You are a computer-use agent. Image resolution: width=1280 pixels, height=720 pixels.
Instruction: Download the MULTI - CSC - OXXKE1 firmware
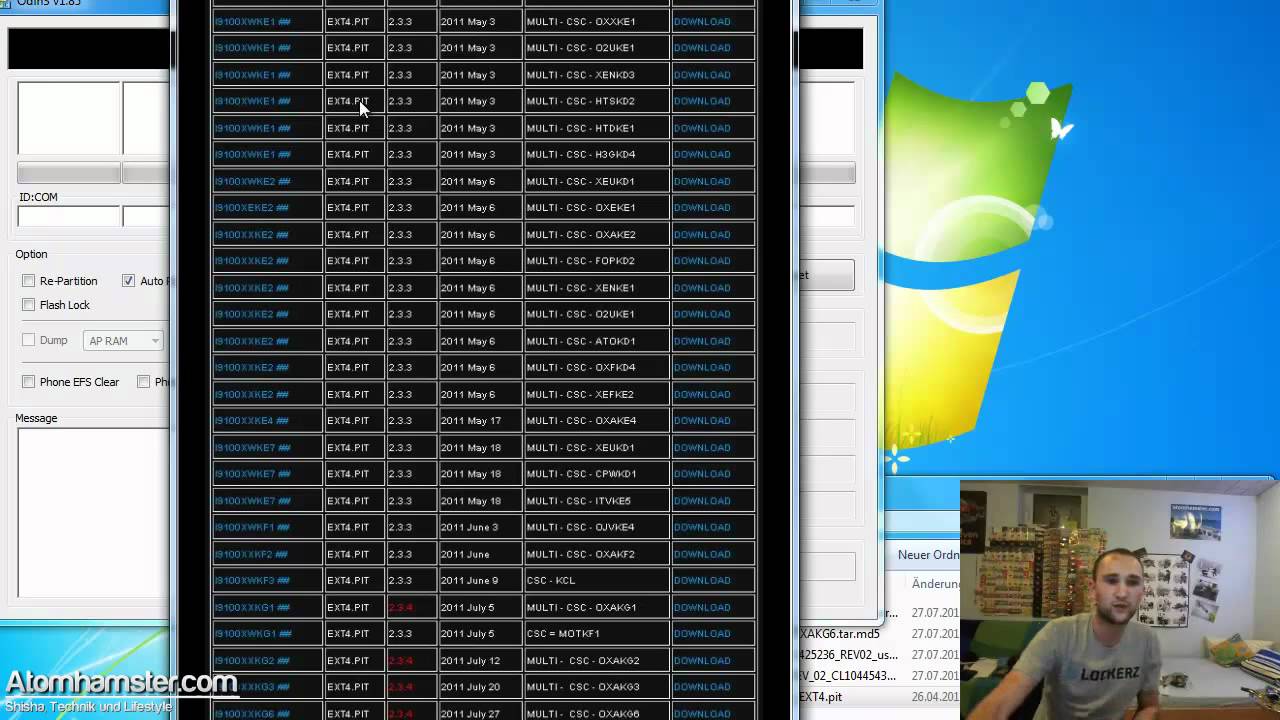(x=702, y=21)
